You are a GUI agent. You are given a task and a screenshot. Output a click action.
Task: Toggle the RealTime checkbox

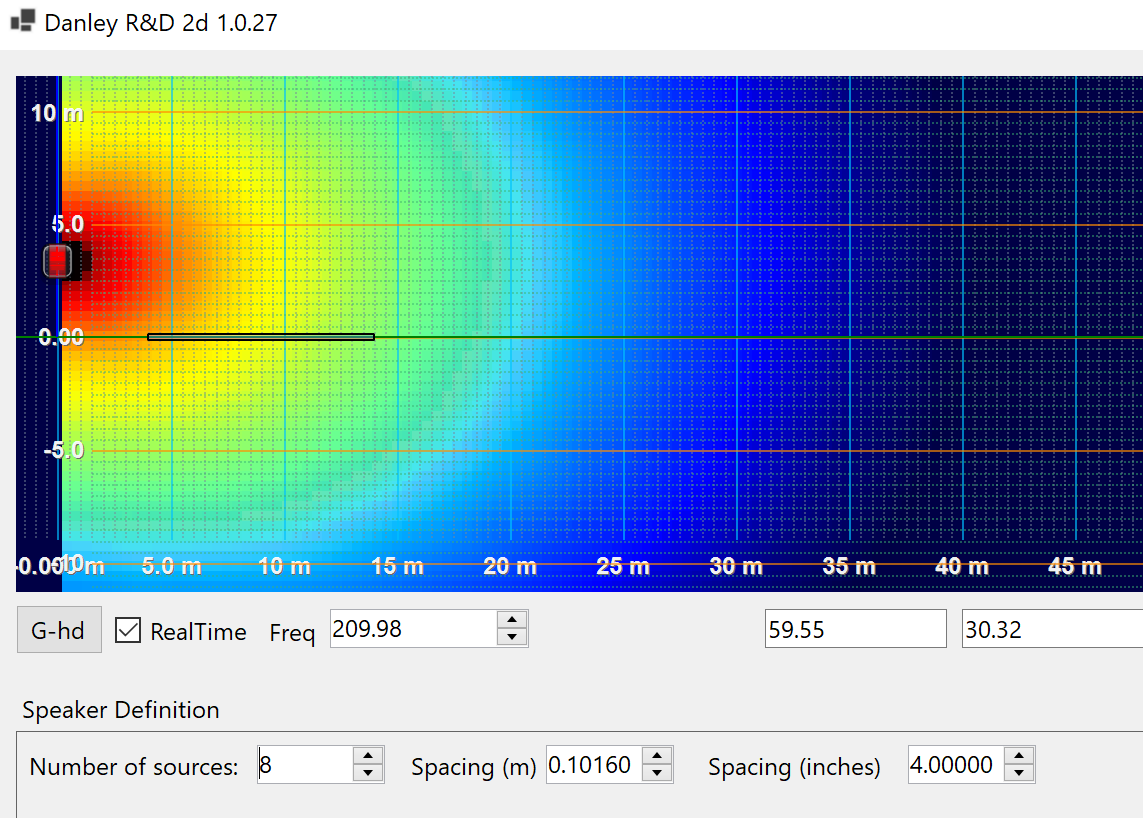[x=128, y=631]
